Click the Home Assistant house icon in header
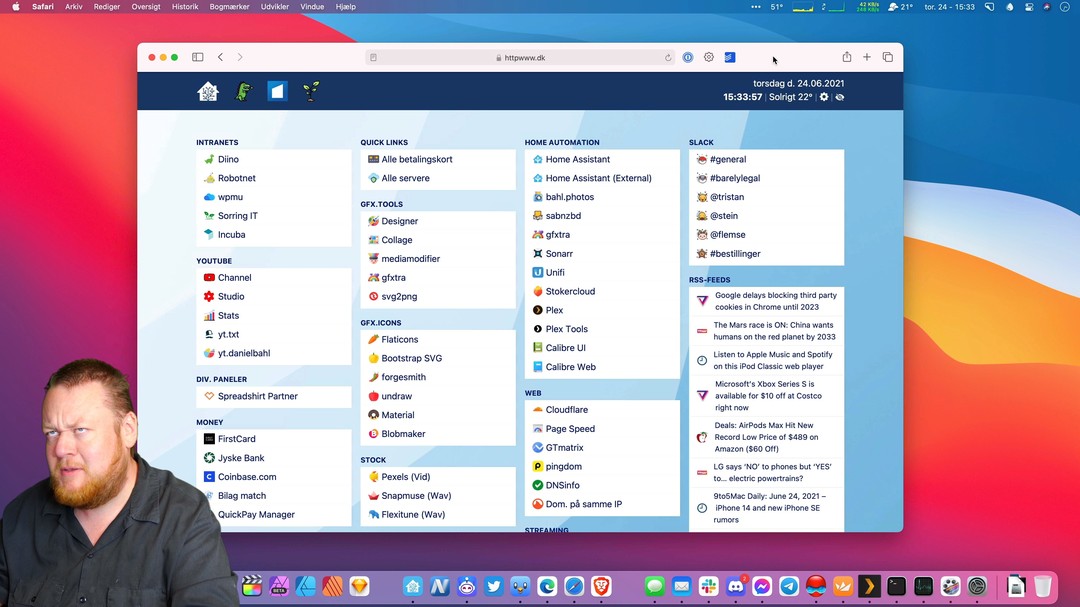The height and width of the screenshot is (607, 1080). [x=208, y=91]
